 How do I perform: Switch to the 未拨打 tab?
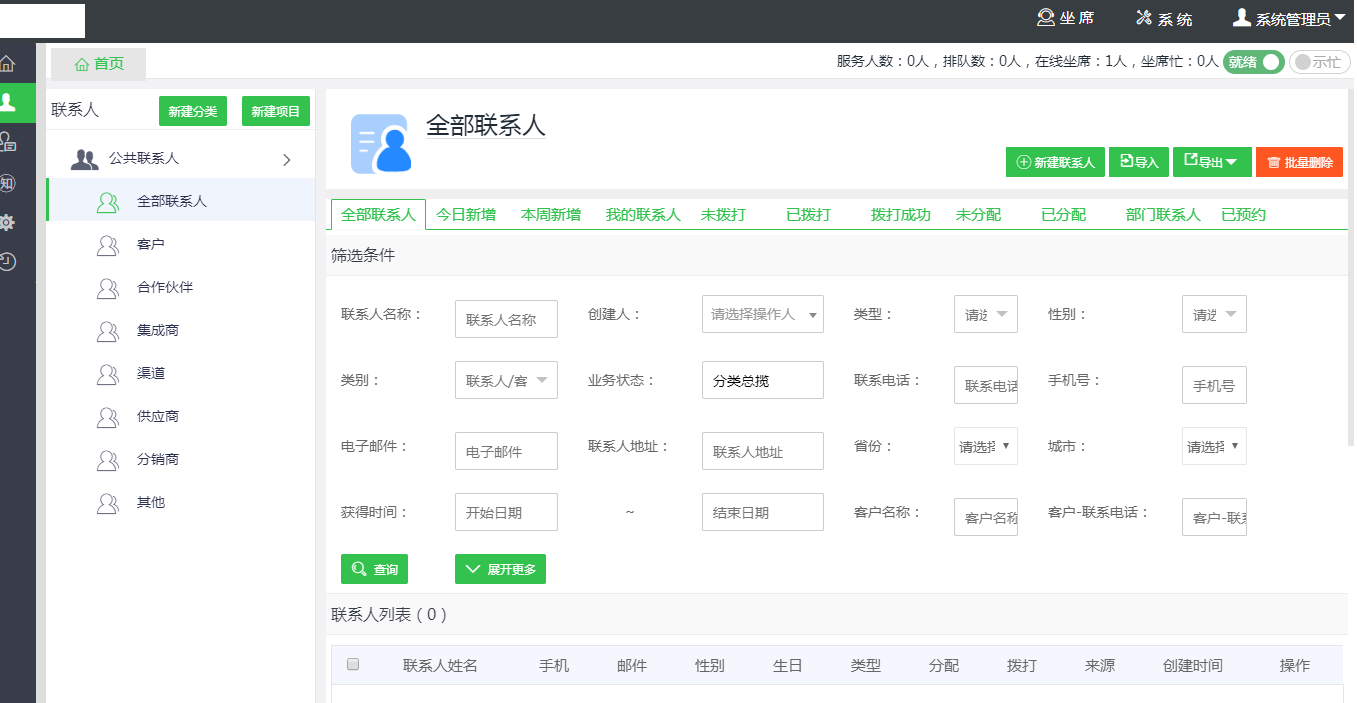click(x=723, y=215)
